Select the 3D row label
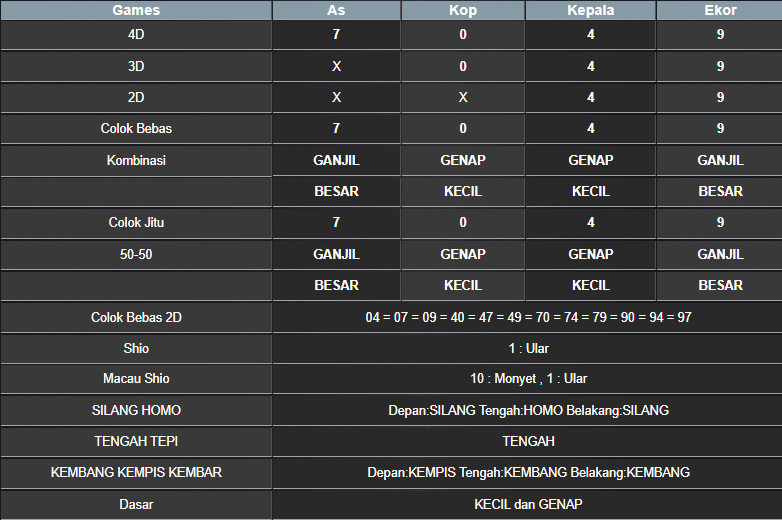The image size is (782, 520). click(x=136, y=66)
